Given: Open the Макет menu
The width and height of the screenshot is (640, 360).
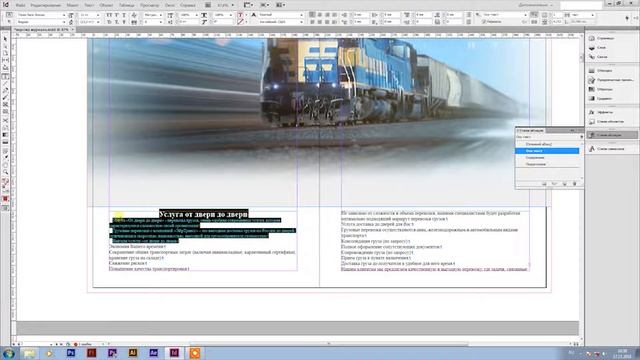Looking at the screenshot, I should click(x=72, y=5).
